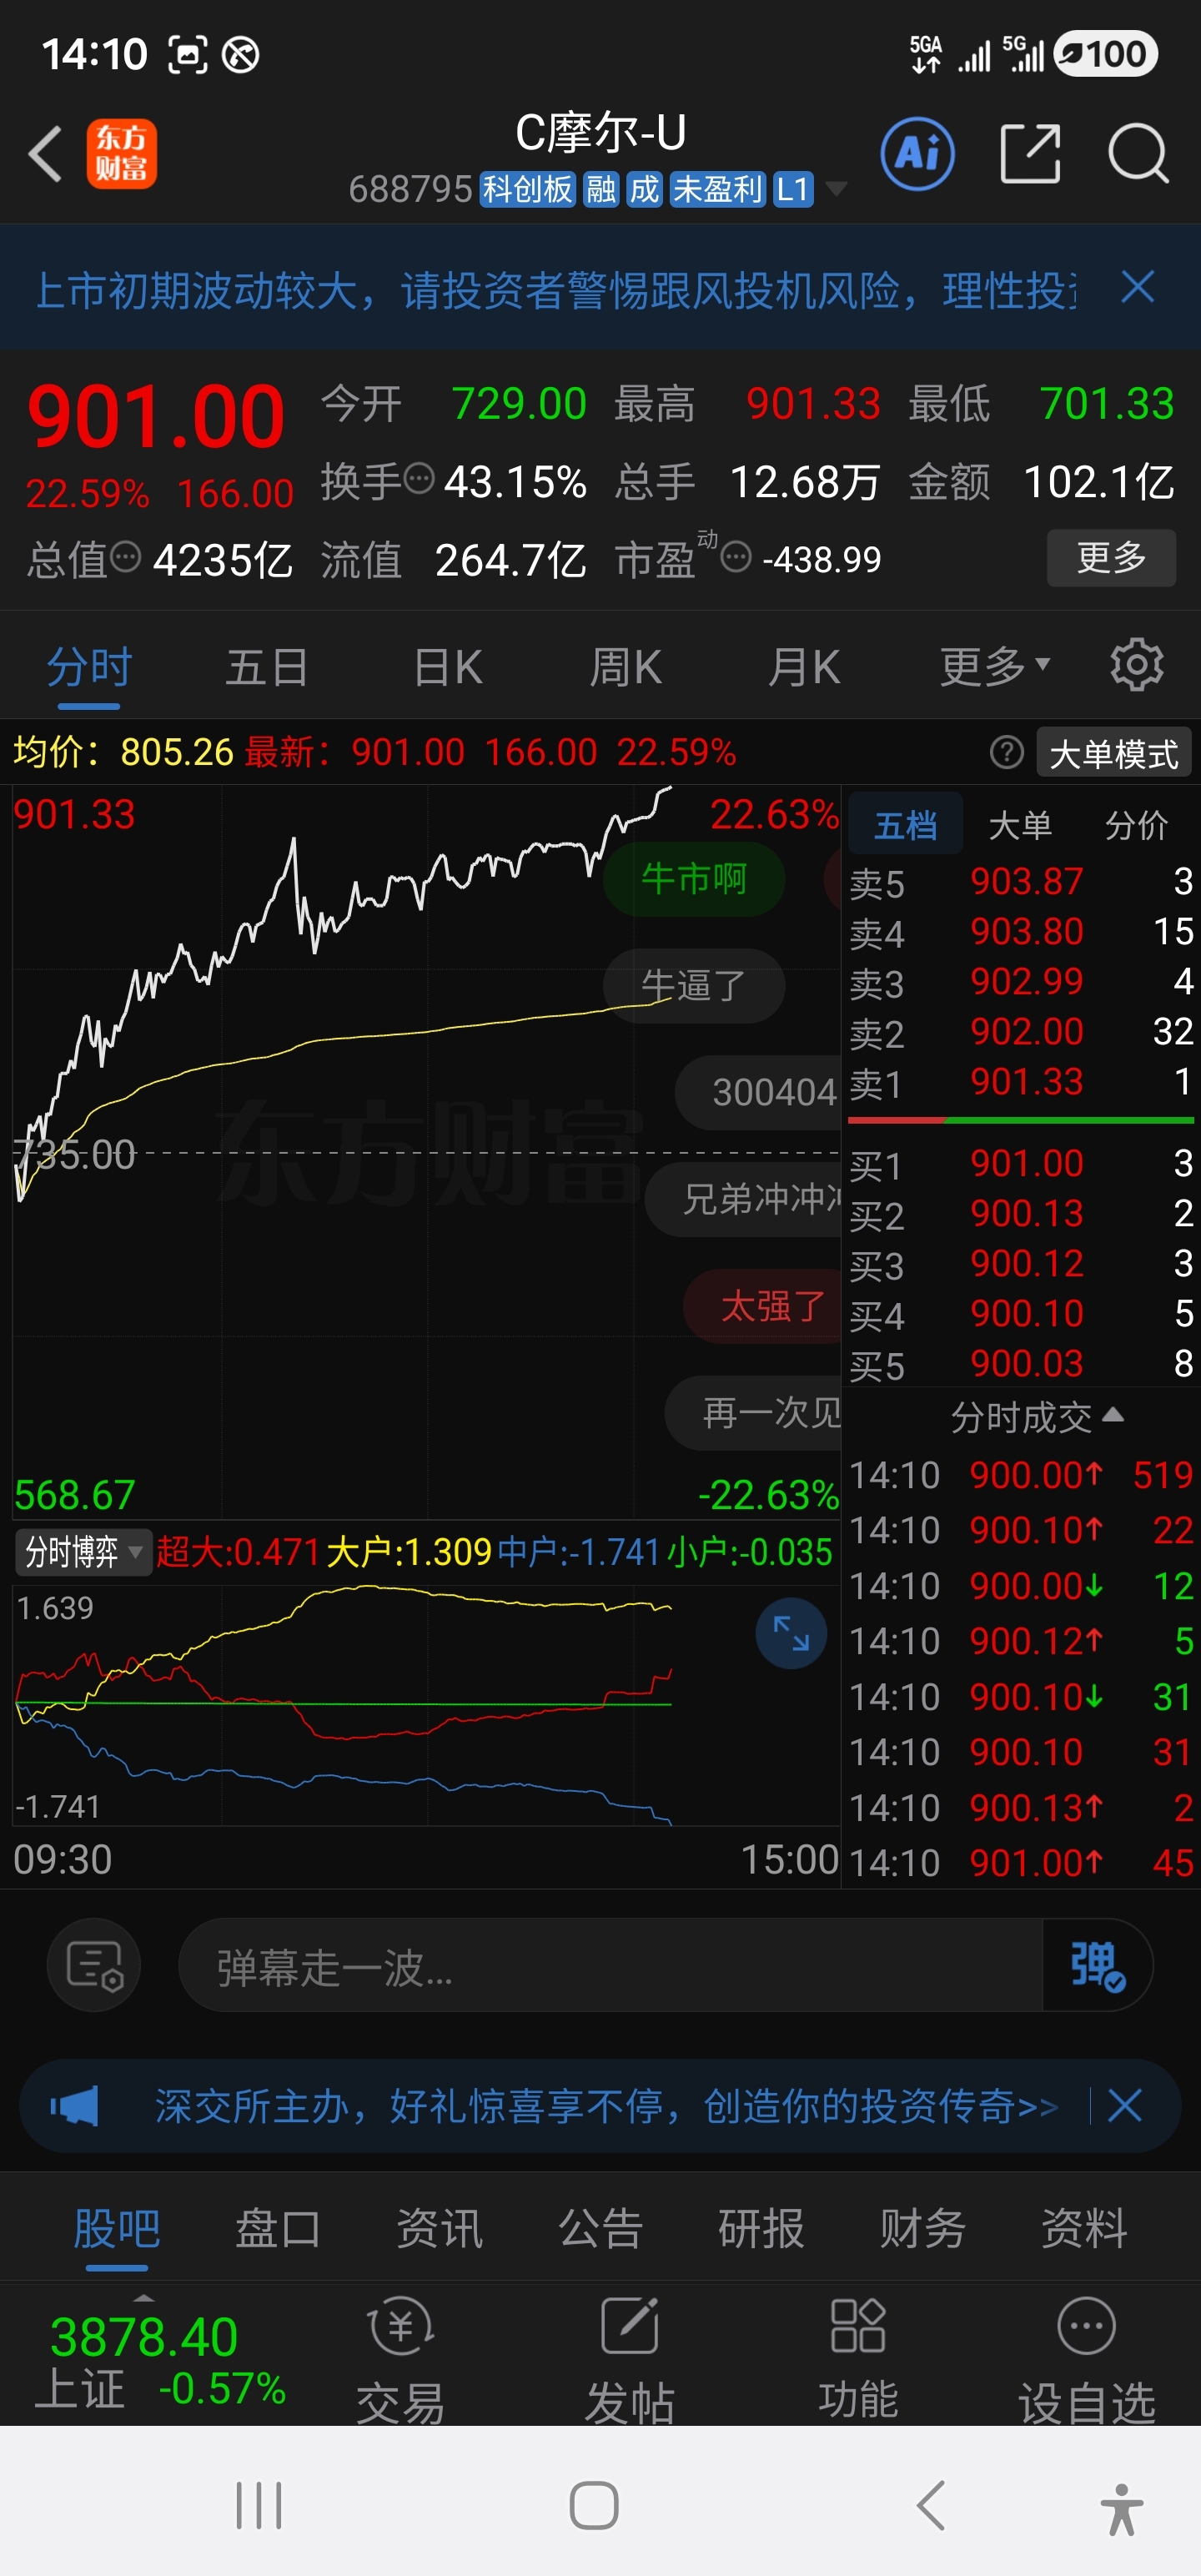Screen dimensions: 1201x2576
Task: Tap the 交易 trade icon
Action: pyautogui.click(x=400, y=2360)
